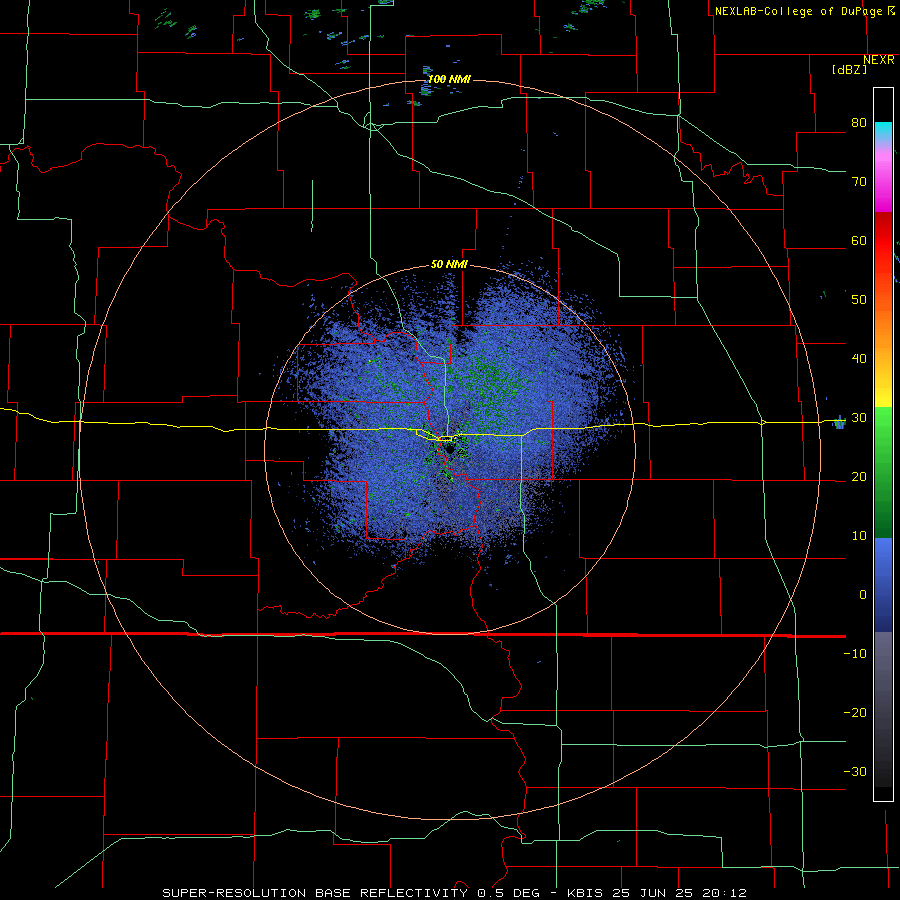Click the 10 value on the dBZ scale

coord(859,536)
